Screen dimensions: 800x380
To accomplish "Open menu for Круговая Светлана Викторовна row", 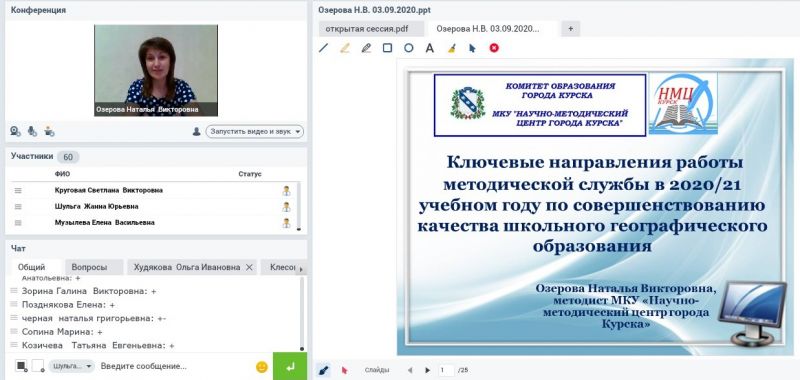I will click(x=18, y=190).
